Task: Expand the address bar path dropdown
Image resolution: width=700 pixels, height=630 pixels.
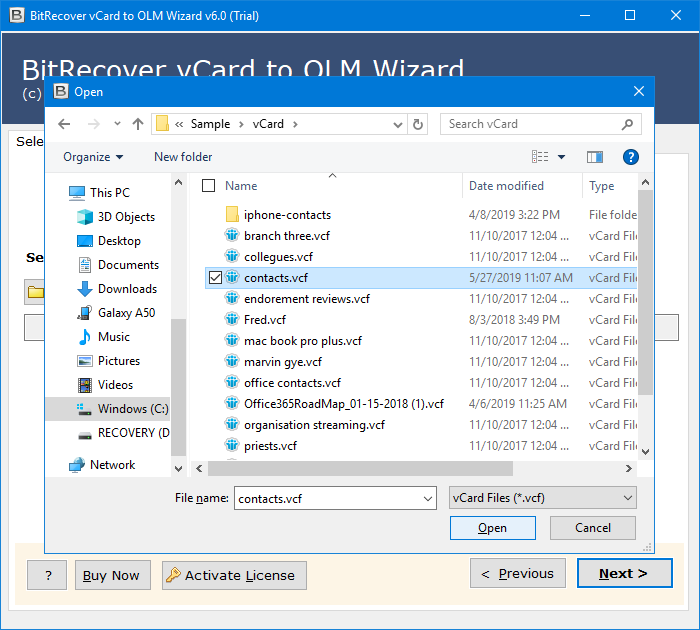Action: click(x=398, y=125)
